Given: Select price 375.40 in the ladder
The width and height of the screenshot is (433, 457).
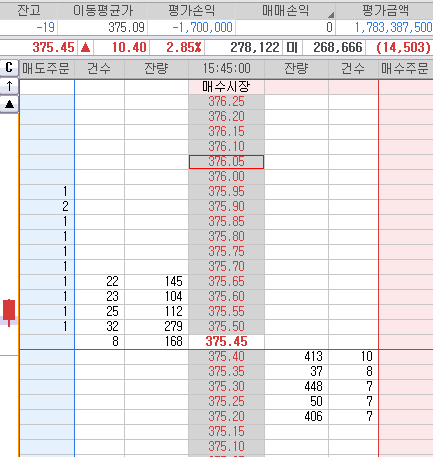Looking at the screenshot, I should point(227,357).
